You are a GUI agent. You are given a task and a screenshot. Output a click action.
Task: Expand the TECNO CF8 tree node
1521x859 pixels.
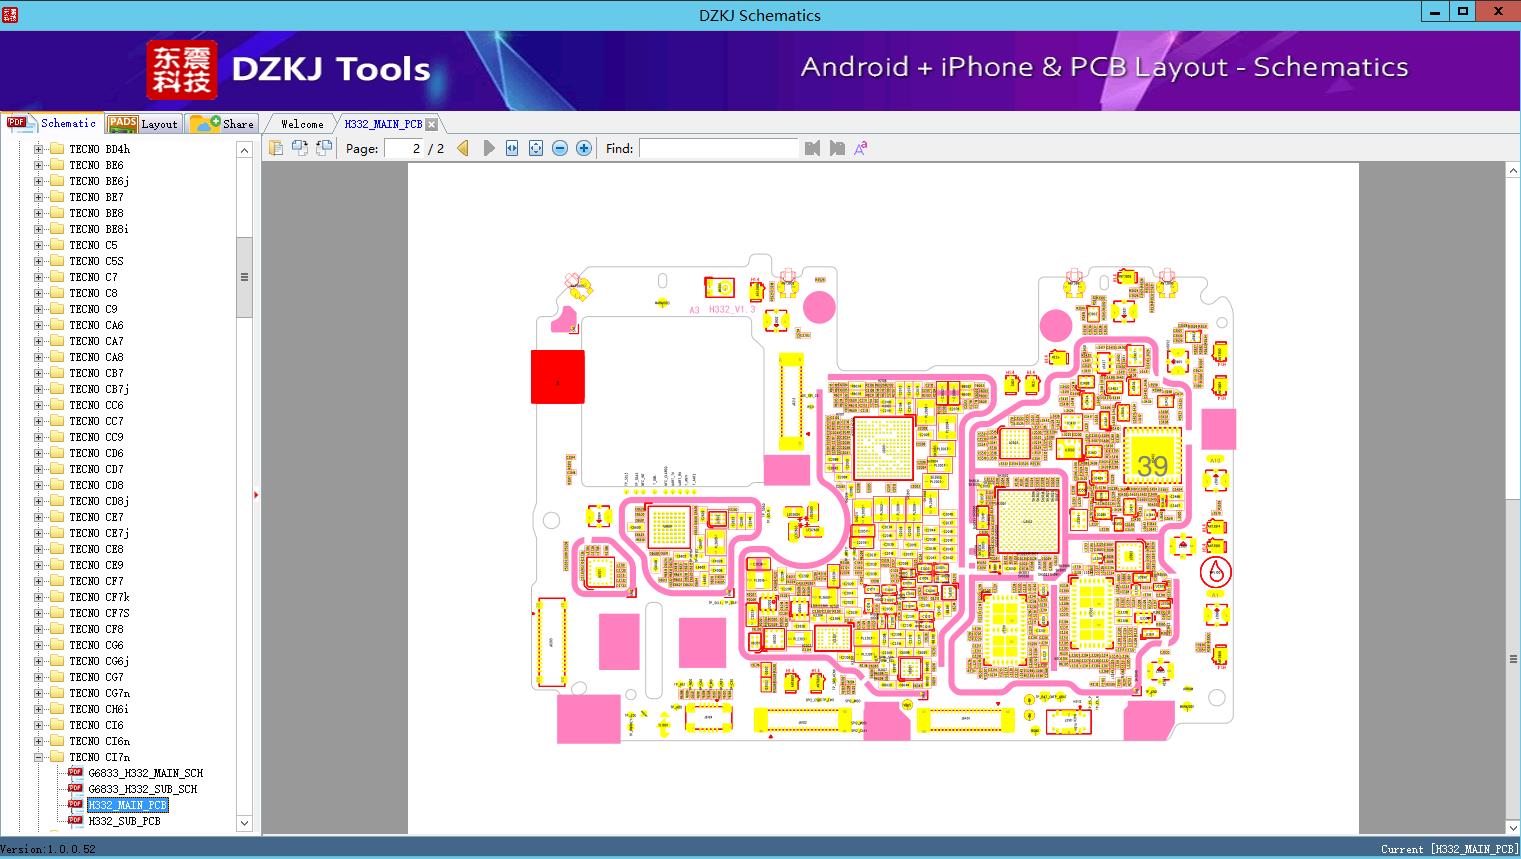[38, 629]
